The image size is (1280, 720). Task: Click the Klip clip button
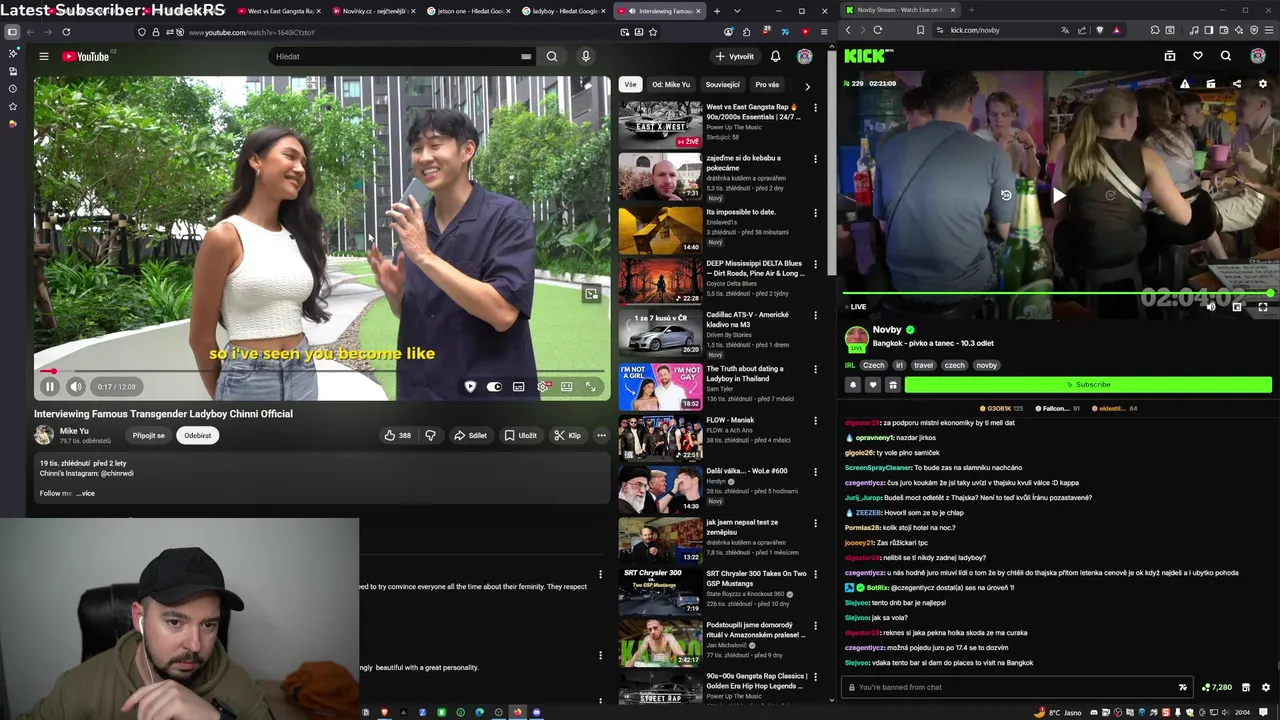567,435
